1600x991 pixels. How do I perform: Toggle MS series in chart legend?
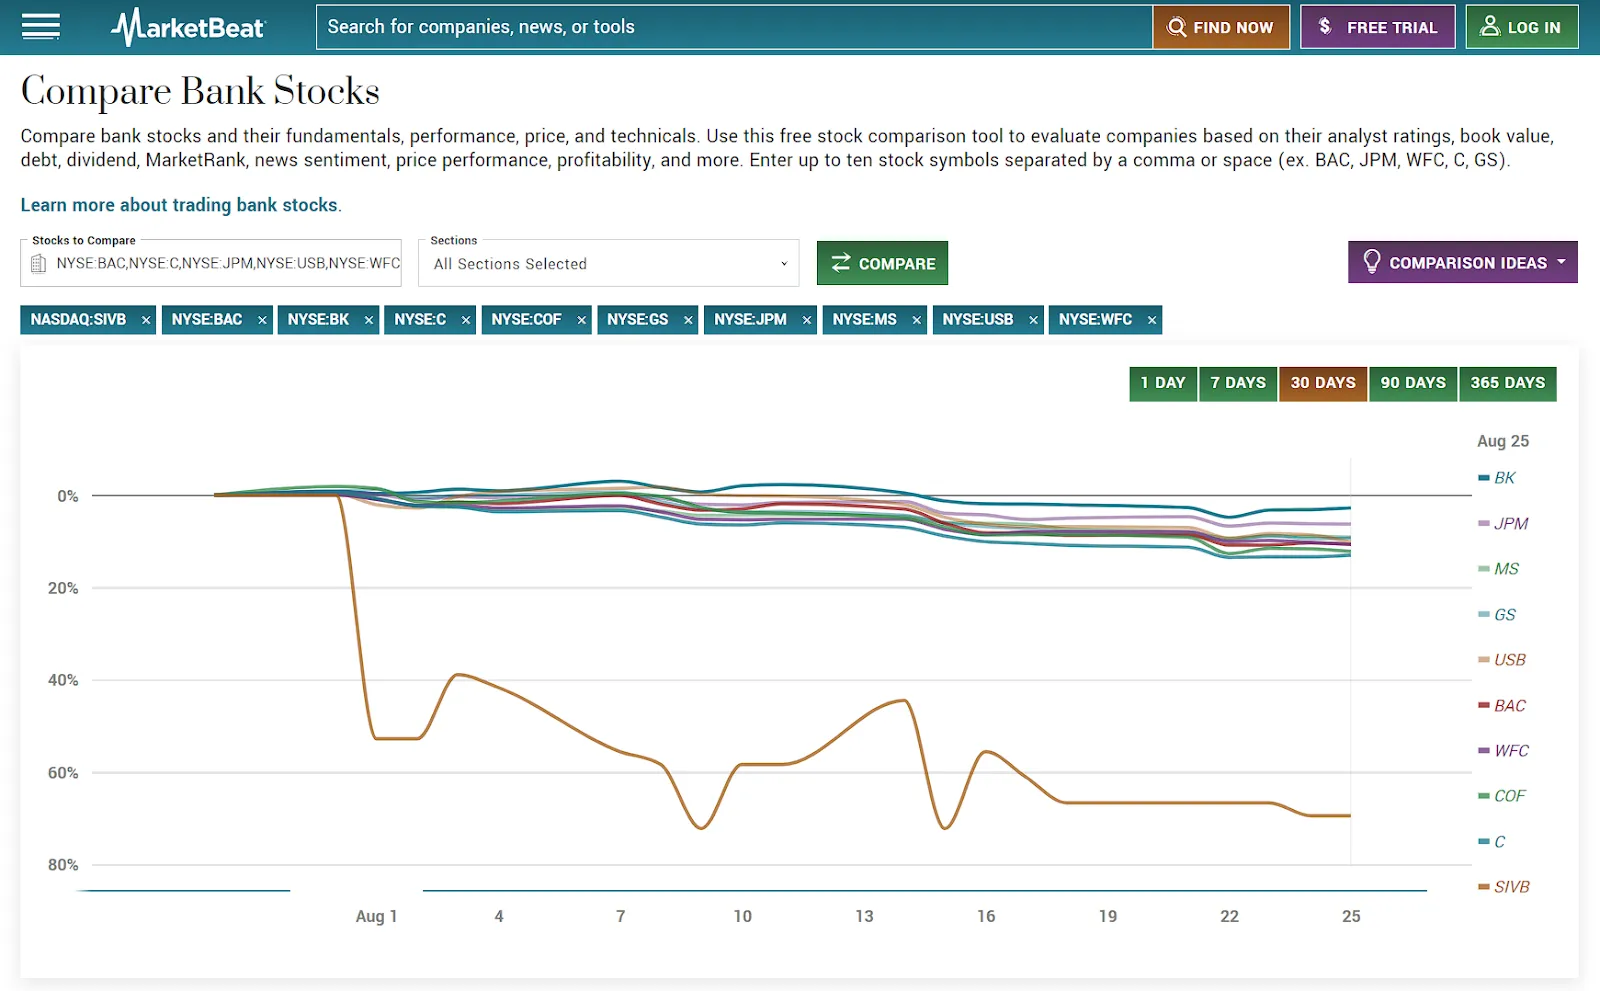click(x=1499, y=569)
